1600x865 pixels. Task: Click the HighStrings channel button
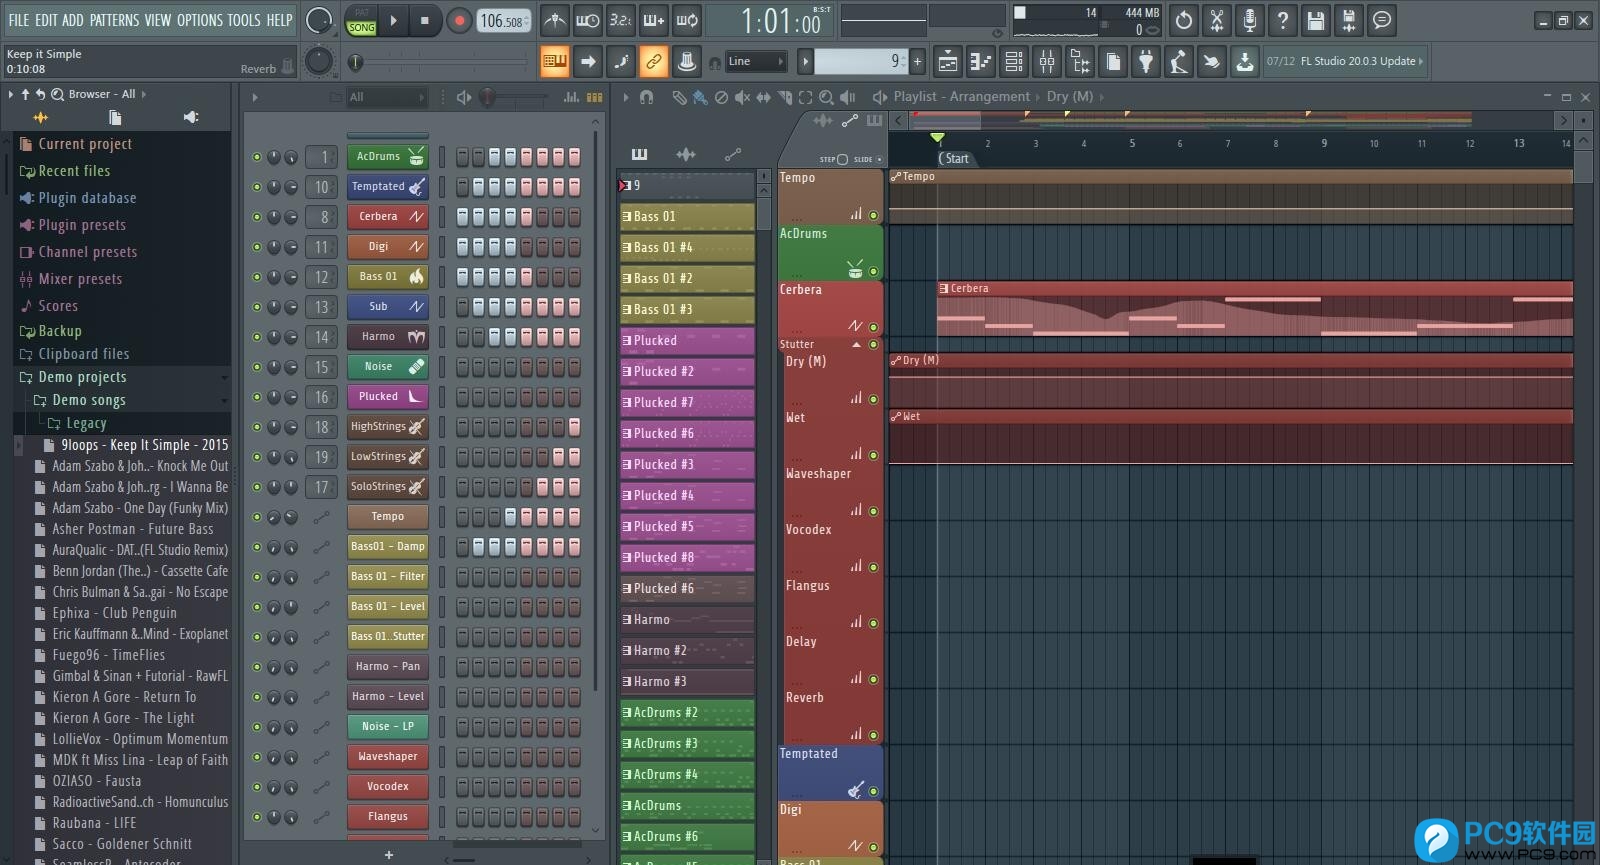388,427
